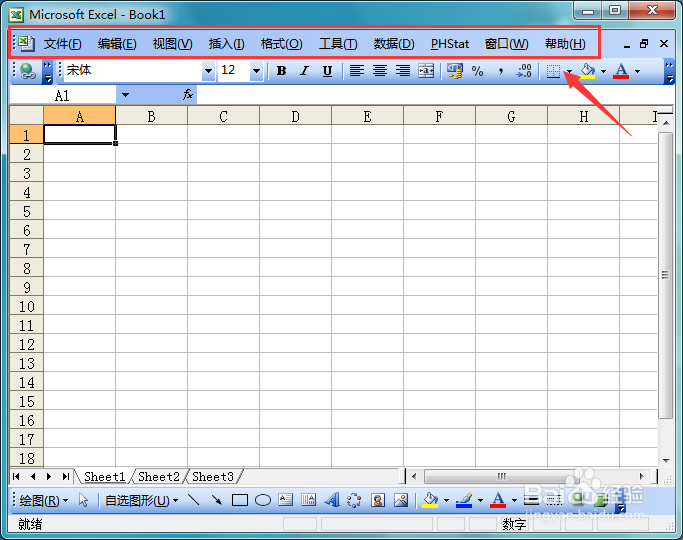This screenshot has width=683, height=540.
Task: Click the drawing toolbar line color brush
Action: click(464, 500)
